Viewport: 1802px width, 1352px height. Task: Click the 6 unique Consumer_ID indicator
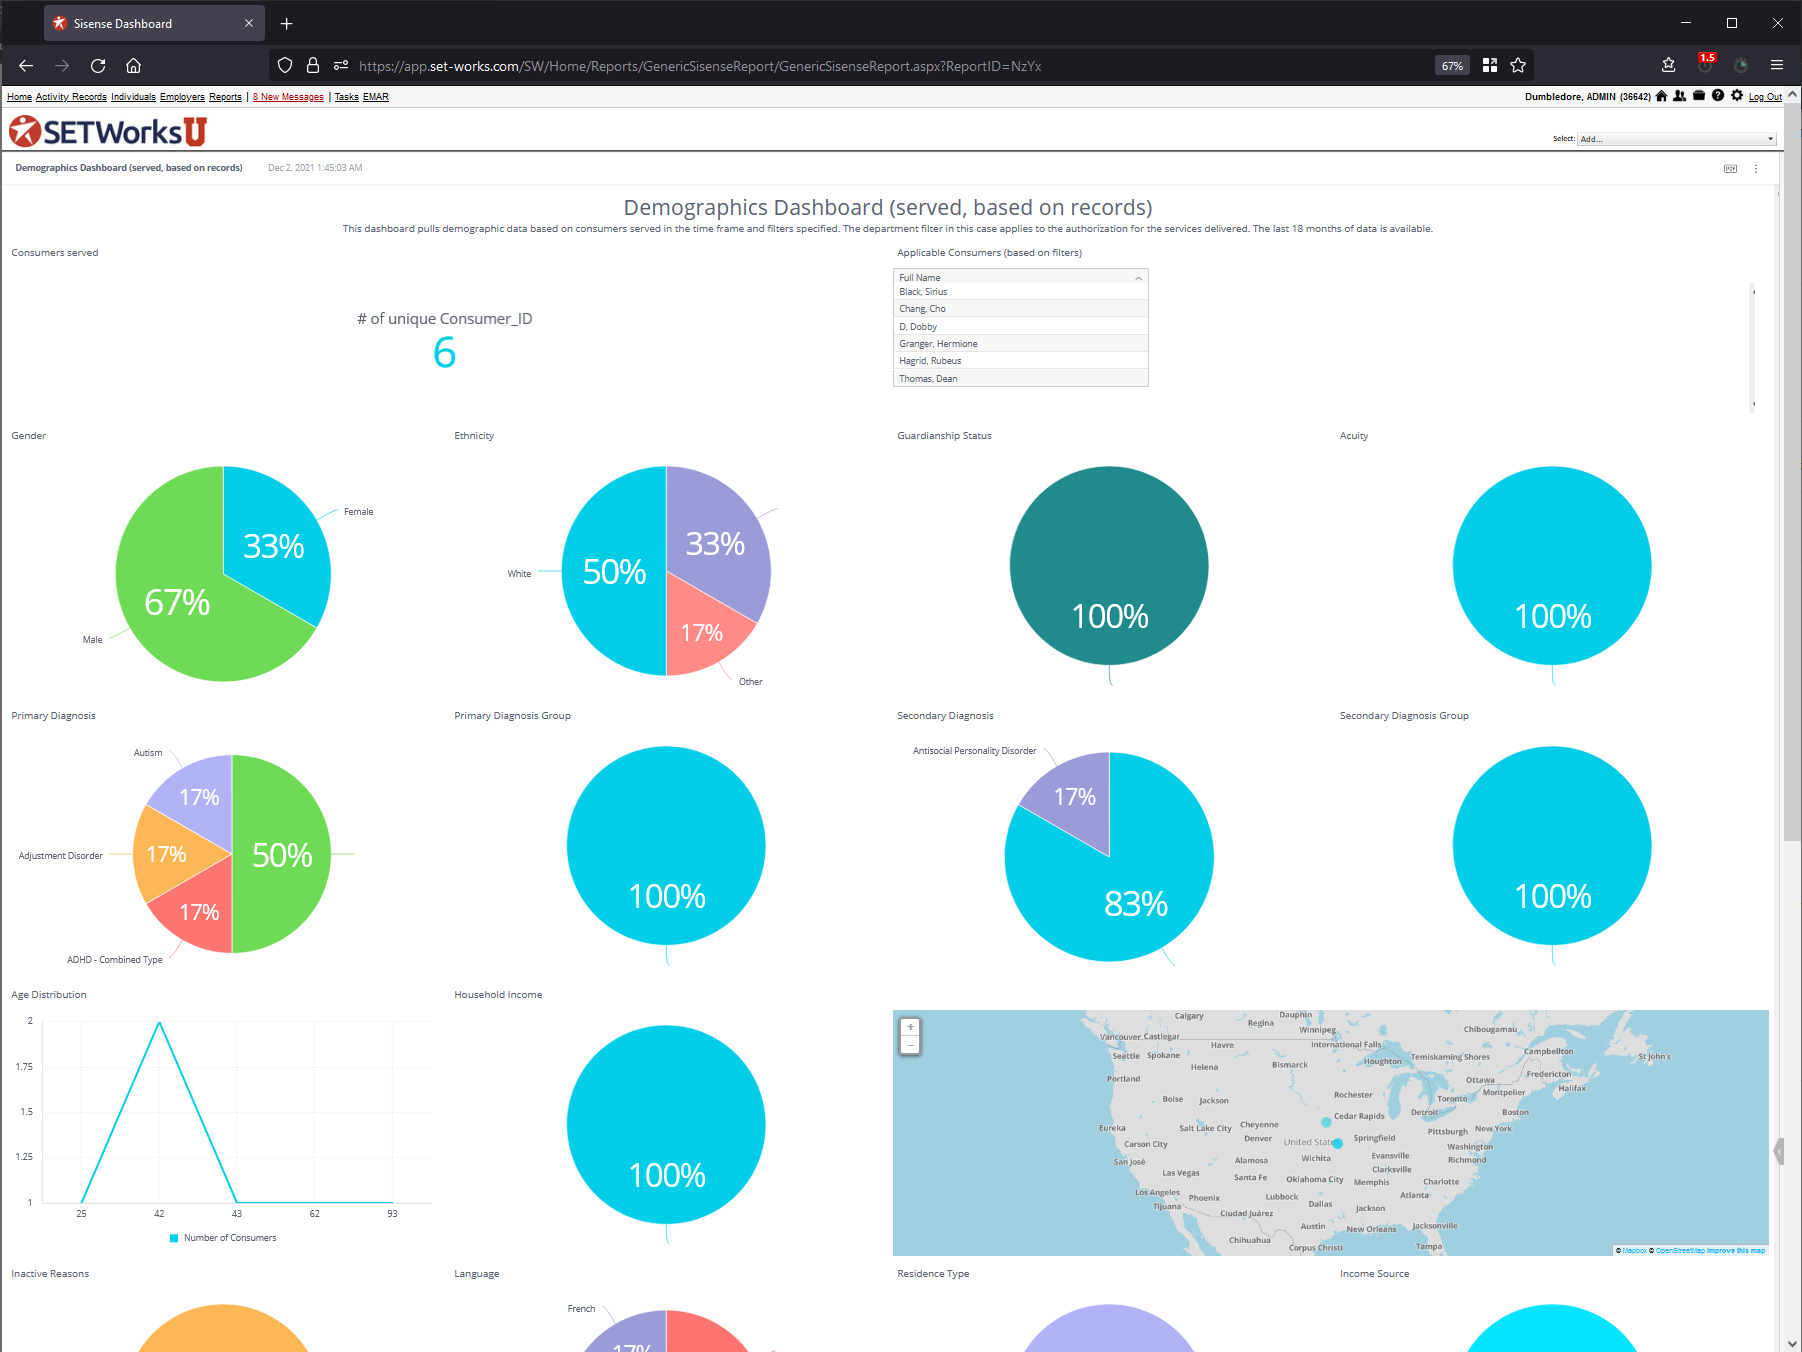(444, 352)
